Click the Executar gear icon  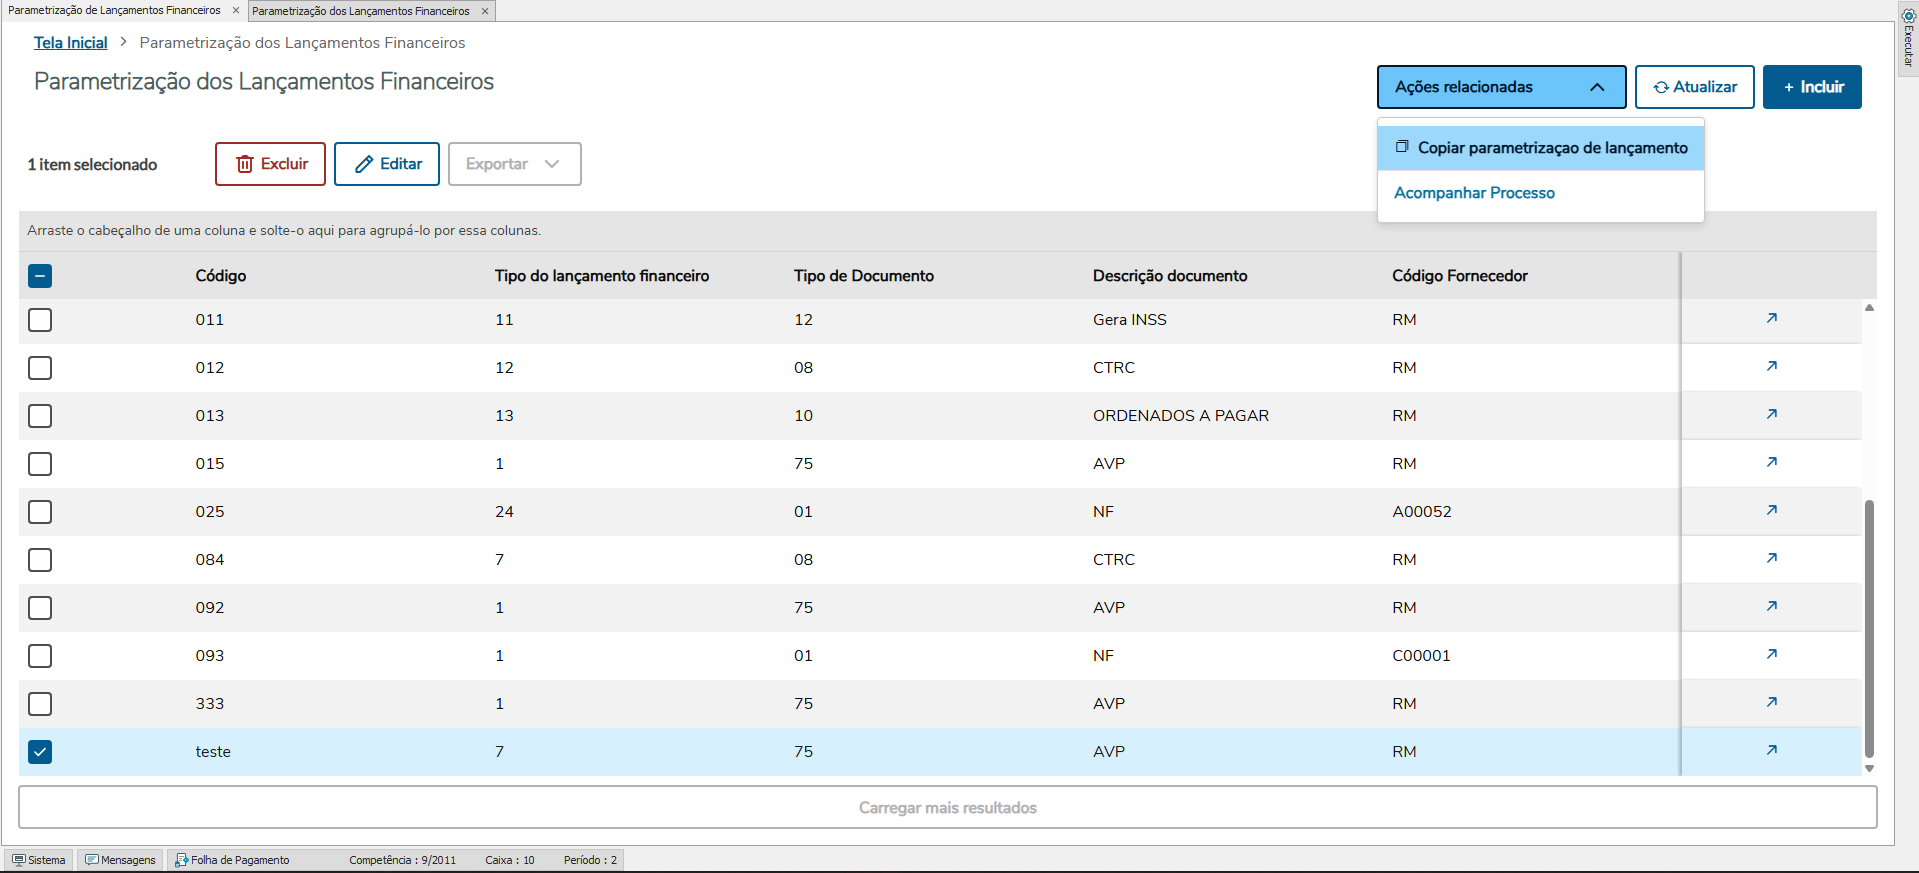click(x=1908, y=15)
